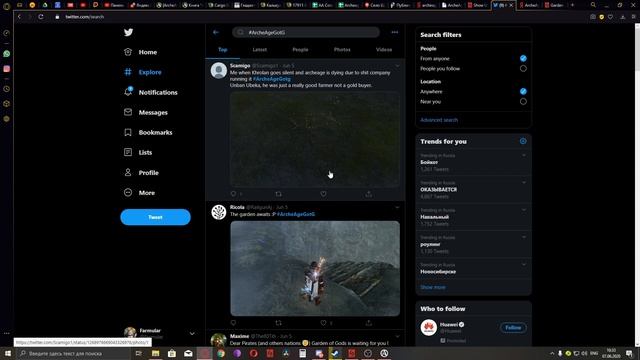This screenshot has width=640, height=360.
Task: Open the three-dot search options menu
Action: [x=395, y=32]
